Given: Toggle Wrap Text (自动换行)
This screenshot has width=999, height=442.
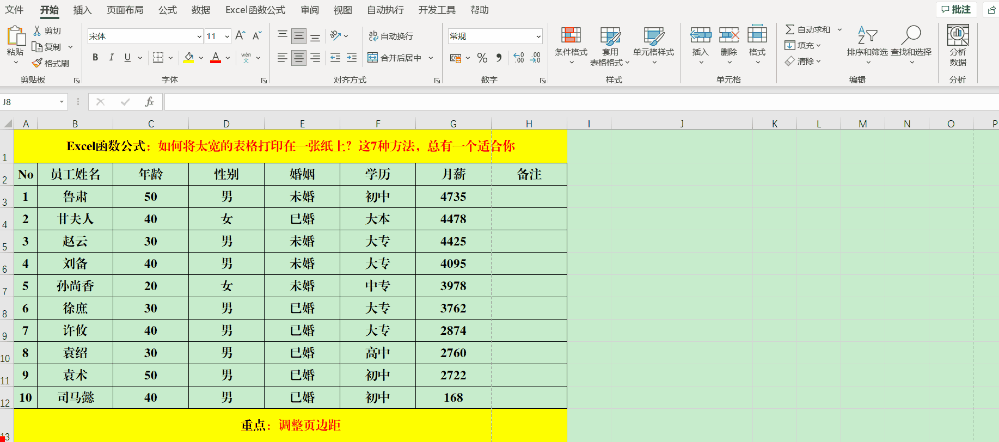Looking at the screenshot, I should pyautogui.click(x=391, y=36).
